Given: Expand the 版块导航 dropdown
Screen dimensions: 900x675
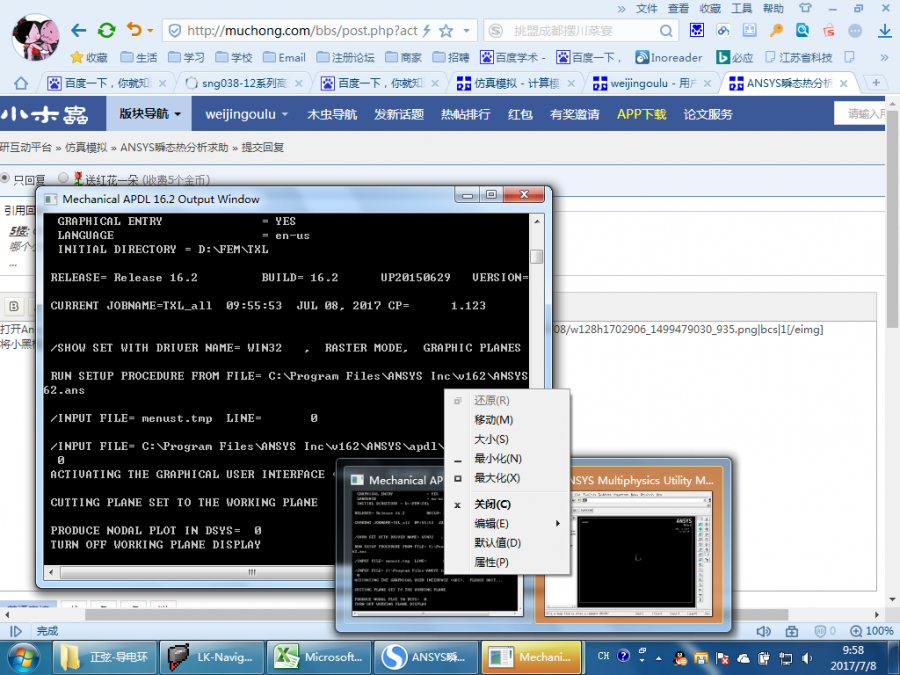Looking at the screenshot, I should 149,114.
